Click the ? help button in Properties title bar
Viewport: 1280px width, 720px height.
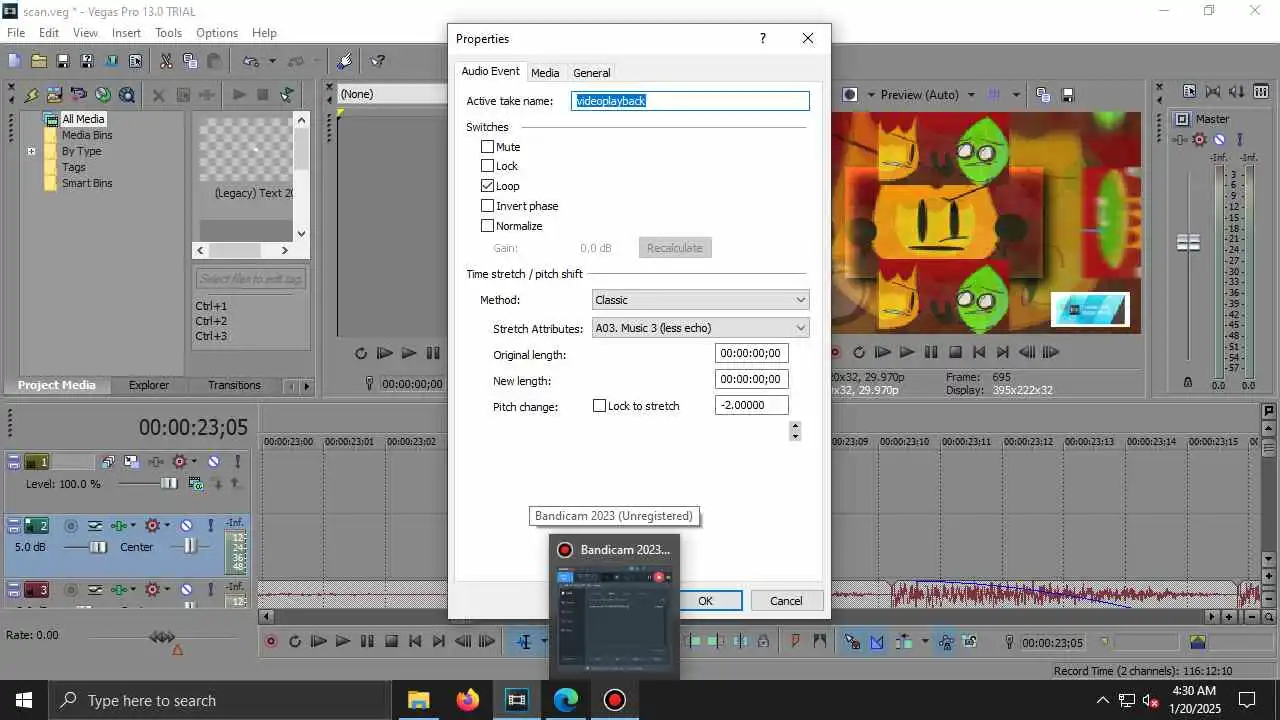pos(763,39)
